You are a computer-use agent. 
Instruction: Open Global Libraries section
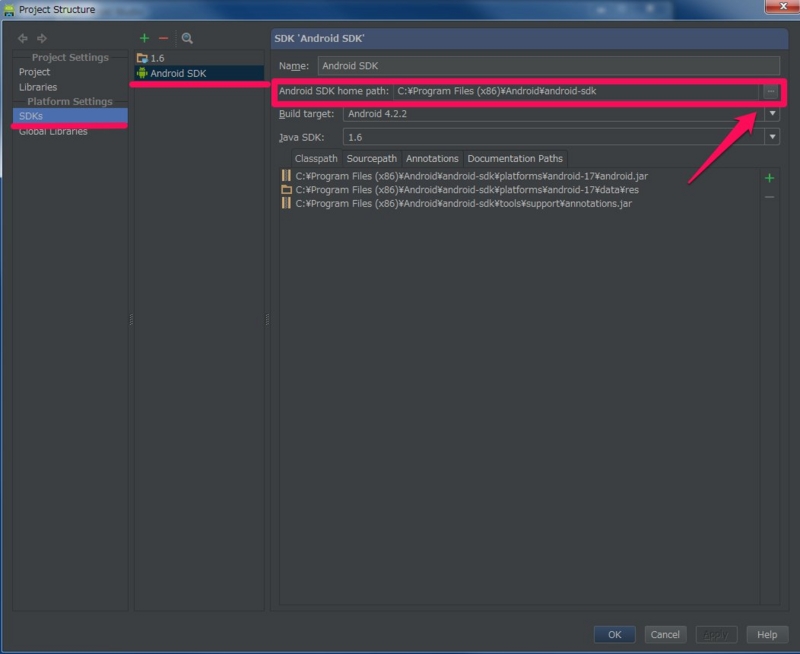[53, 131]
